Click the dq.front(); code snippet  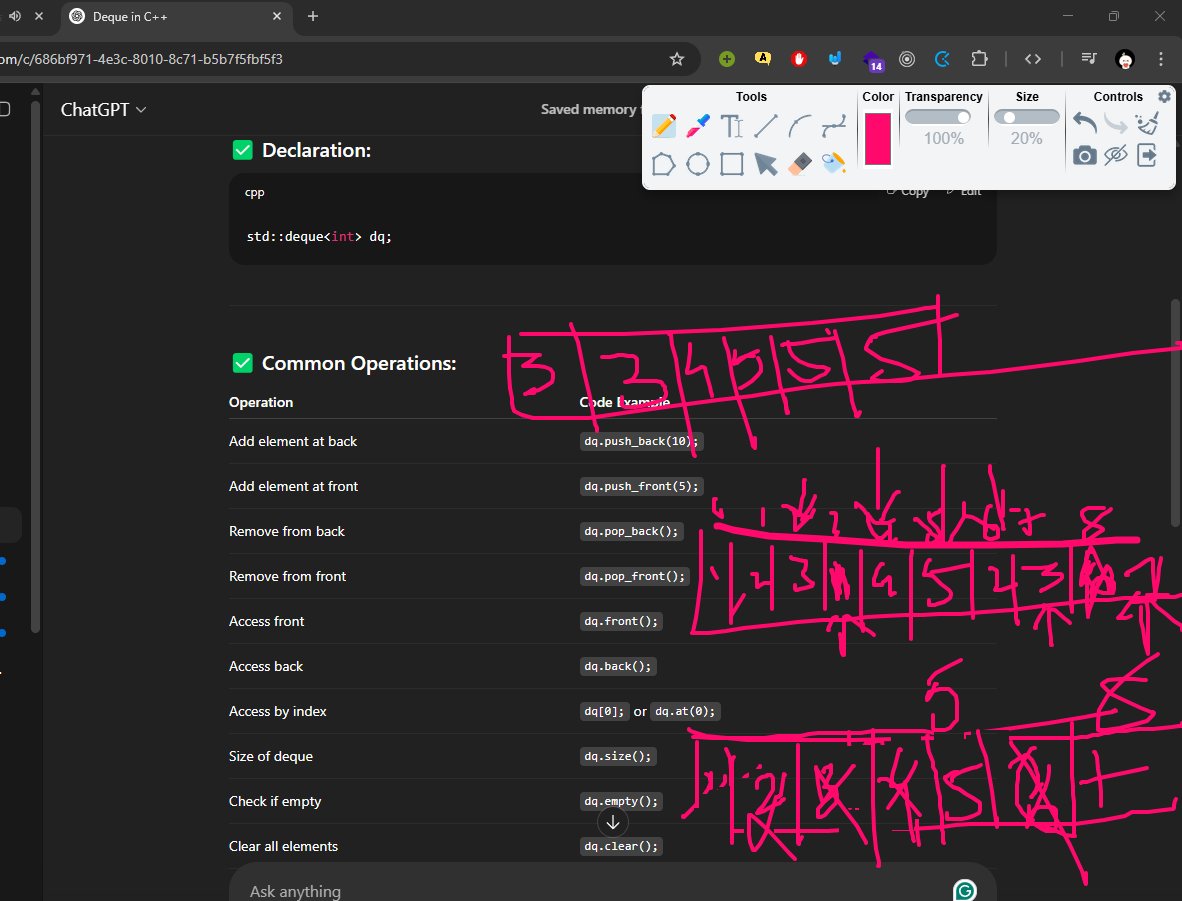pyautogui.click(x=620, y=621)
